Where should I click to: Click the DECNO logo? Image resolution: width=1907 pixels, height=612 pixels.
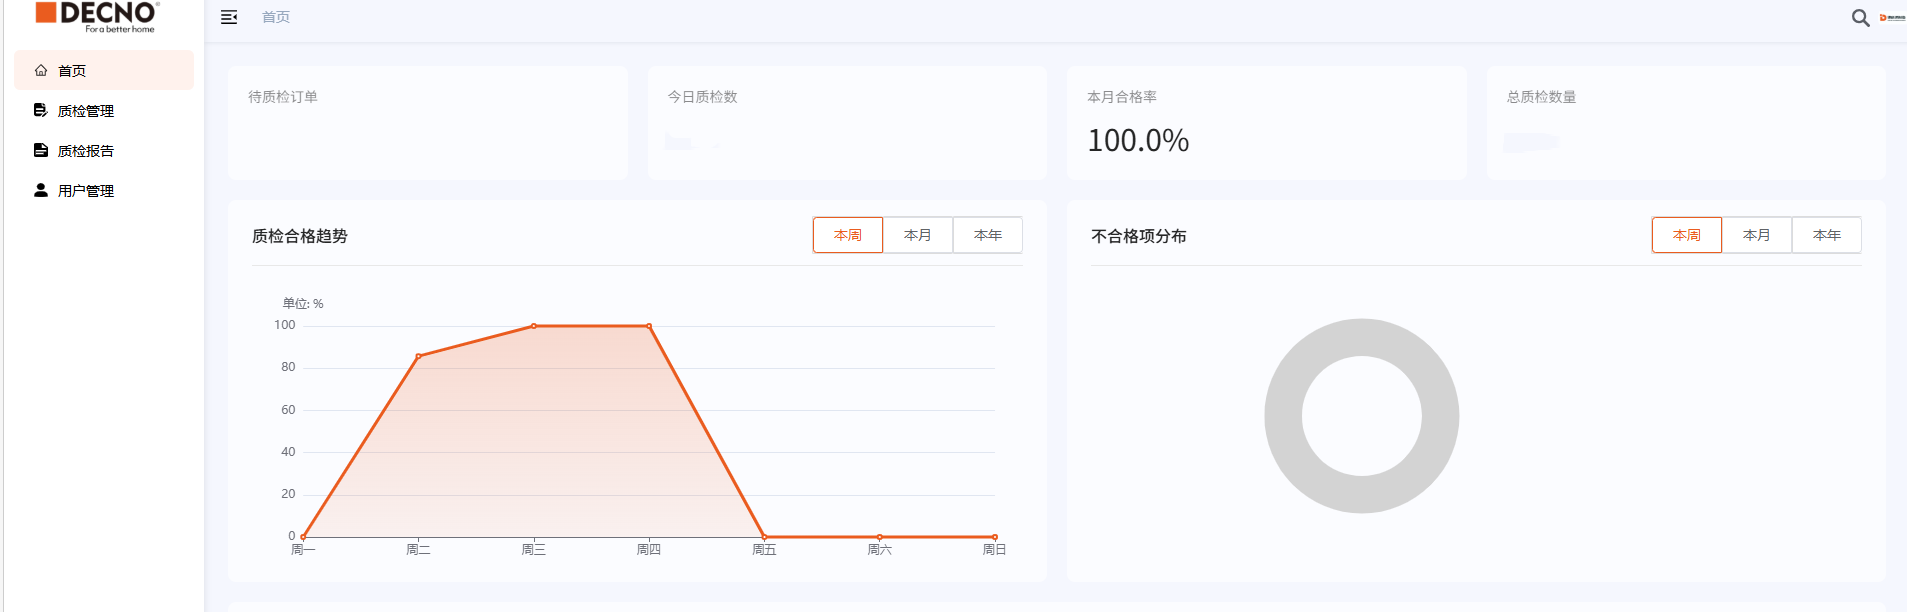pos(97,16)
